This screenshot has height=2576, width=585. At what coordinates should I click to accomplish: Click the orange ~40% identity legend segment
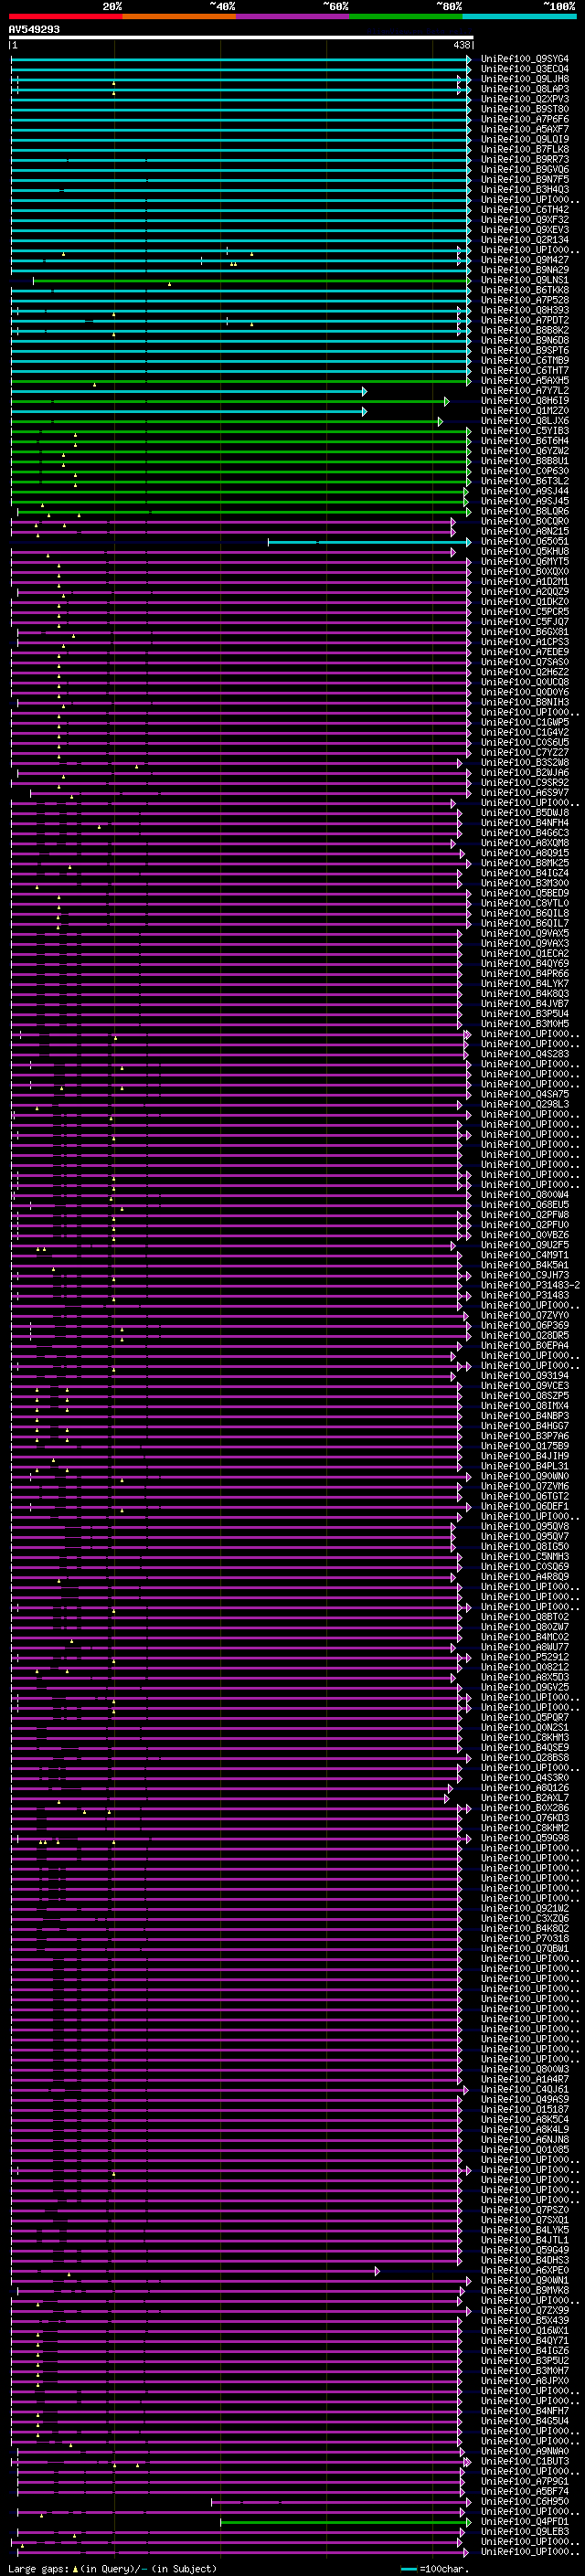(180, 16)
